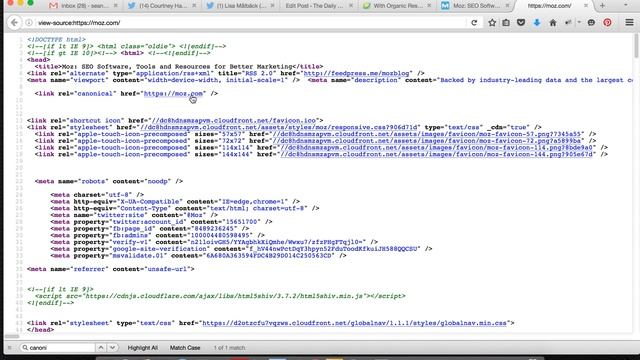Open the downloads arrow icon

537,23
